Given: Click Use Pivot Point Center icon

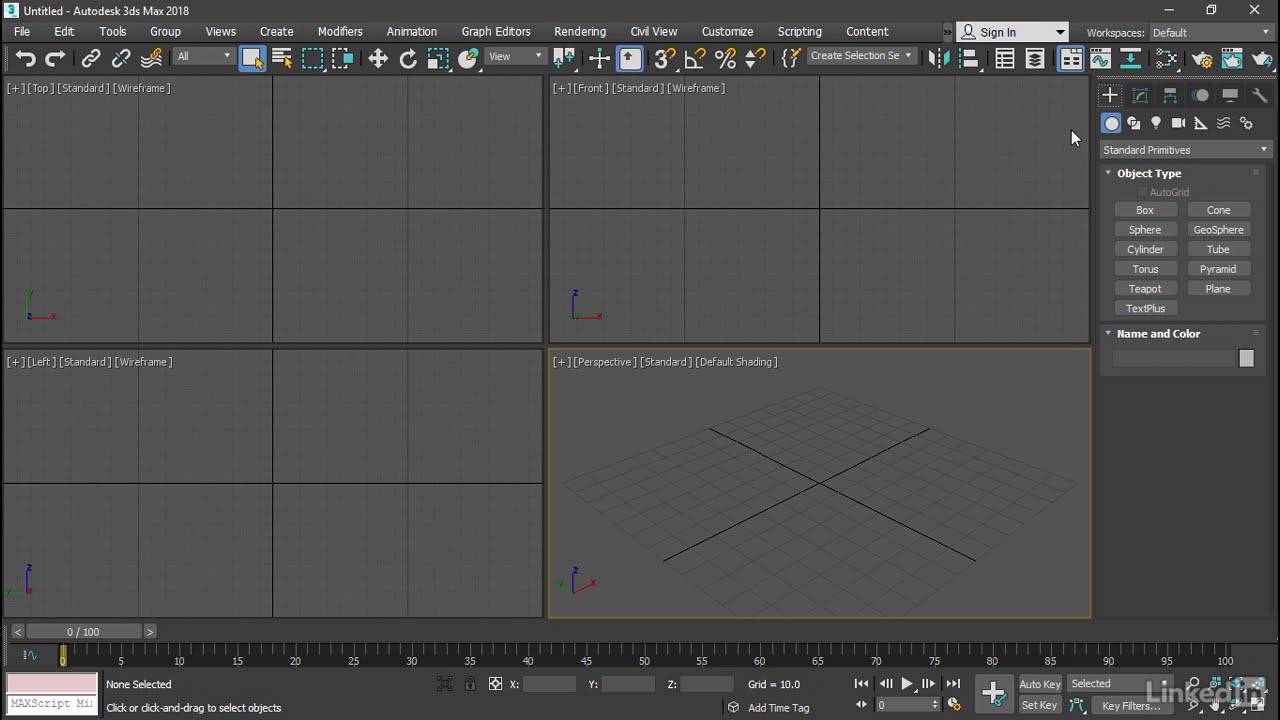Looking at the screenshot, I should (564, 59).
